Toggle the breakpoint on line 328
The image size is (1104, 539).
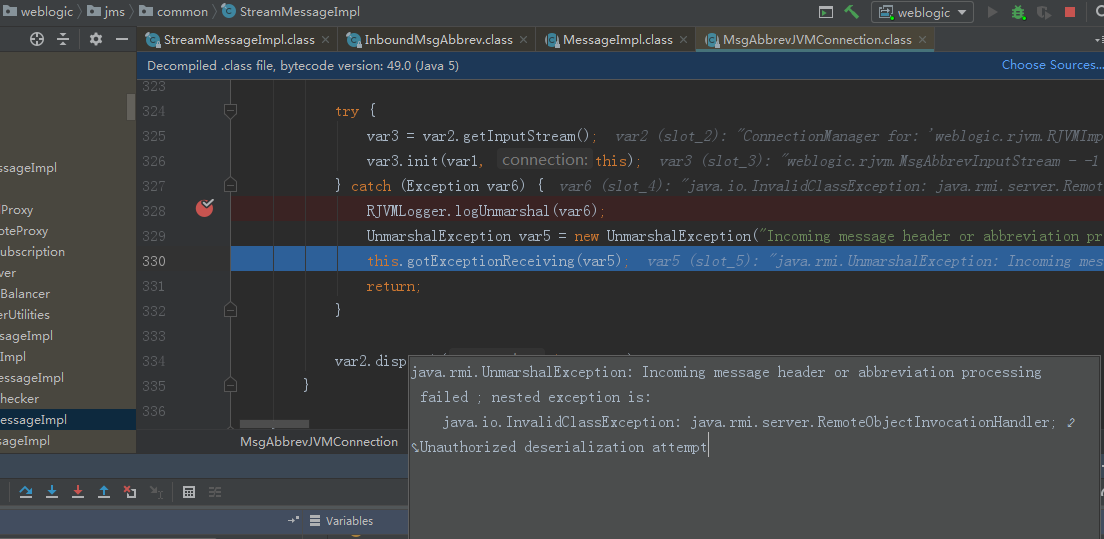(205, 208)
